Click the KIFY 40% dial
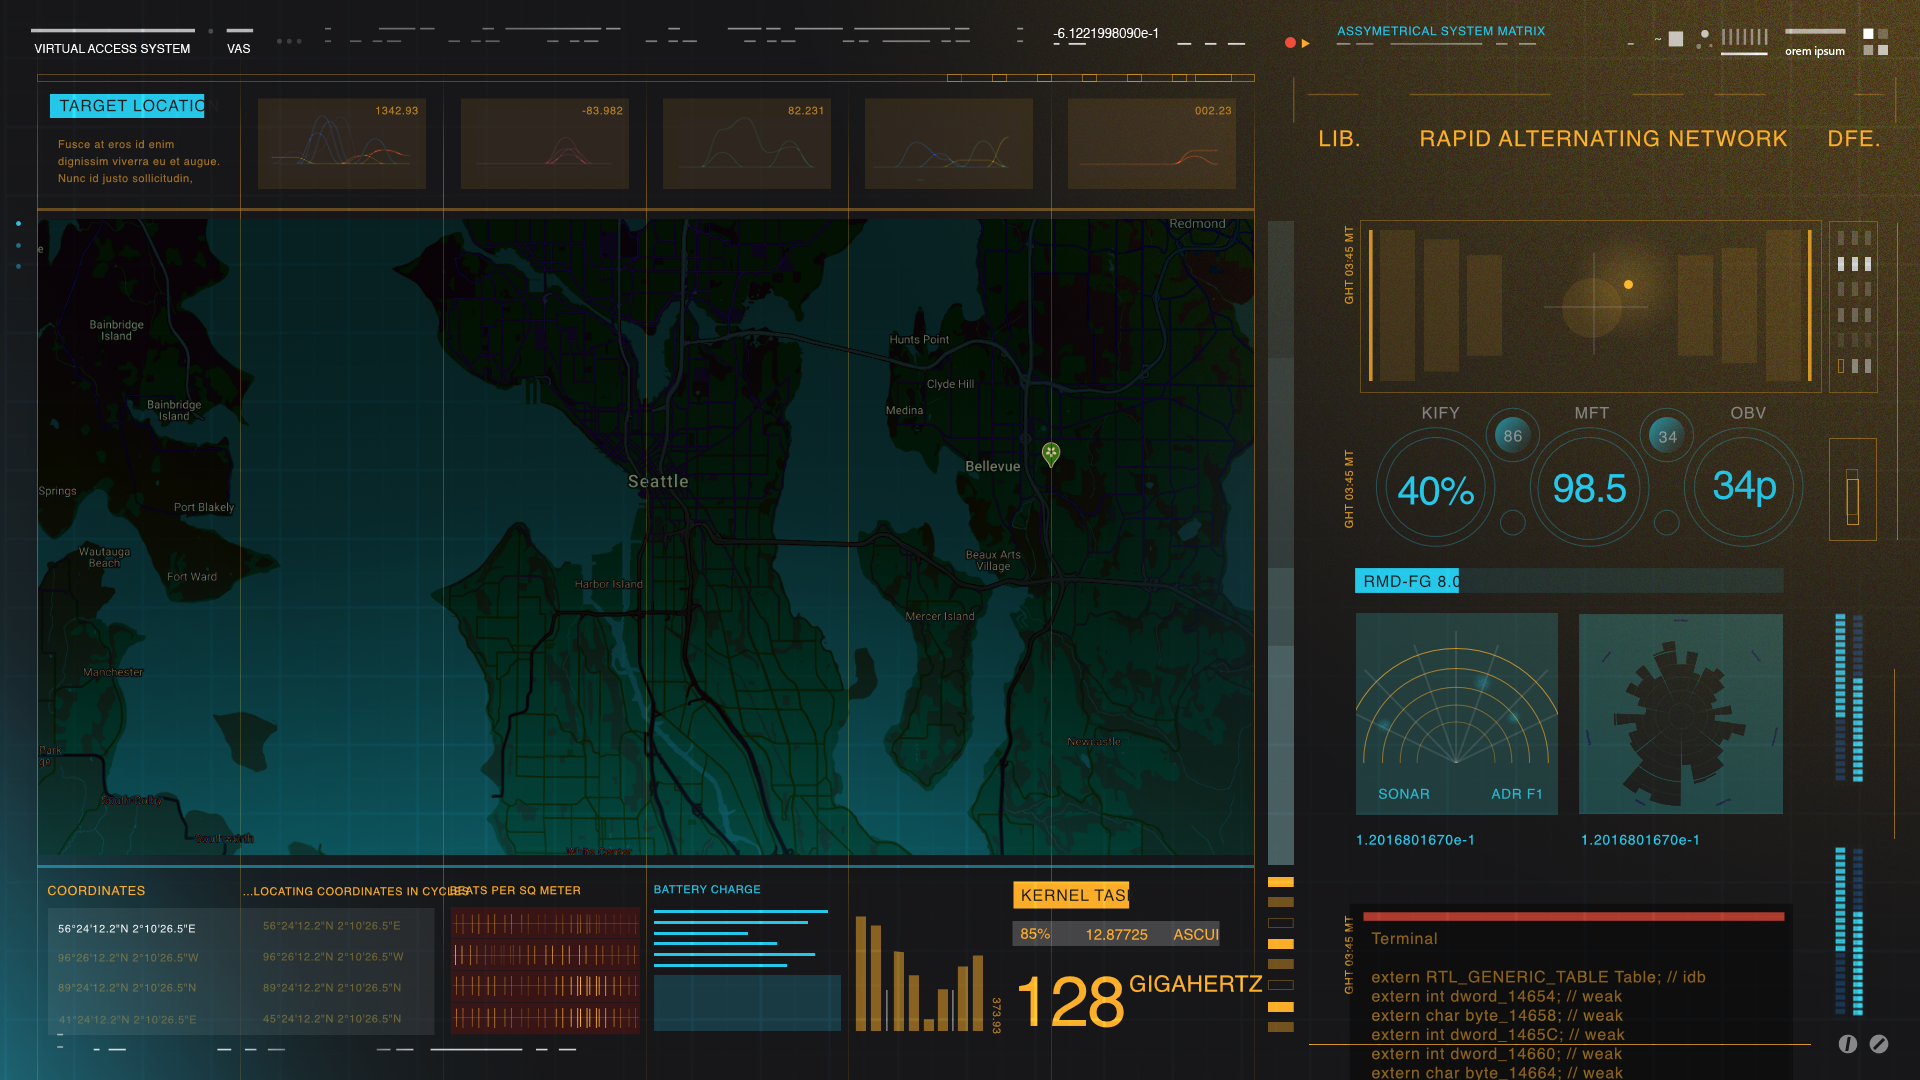The width and height of the screenshot is (1920, 1080). click(1436, 489)
